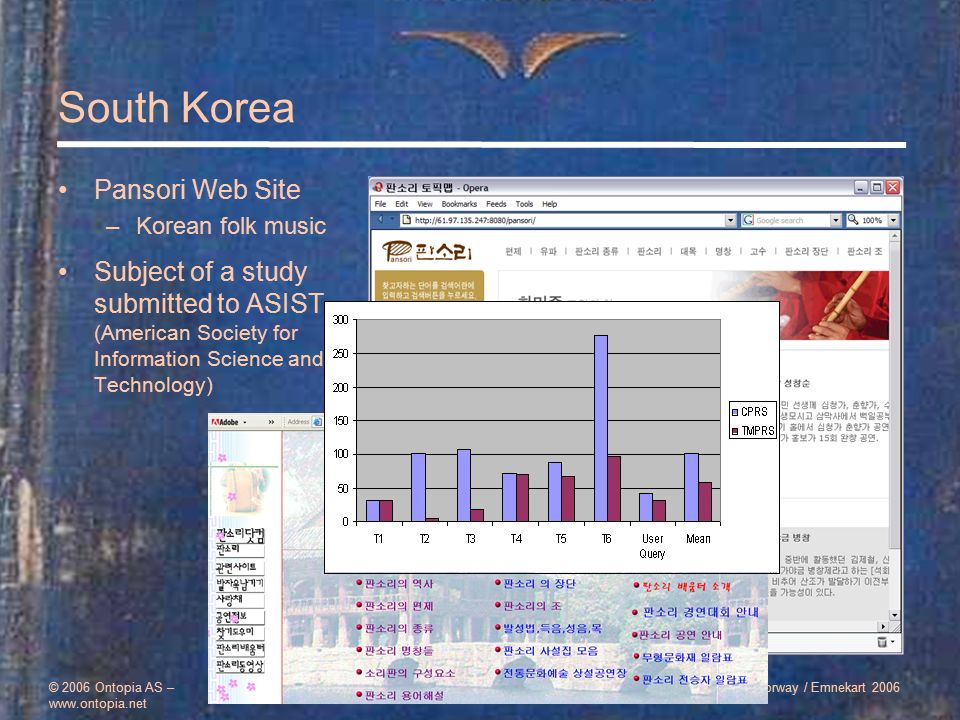Open the 판소리 경연대회 안내 link

coord(700,612)
